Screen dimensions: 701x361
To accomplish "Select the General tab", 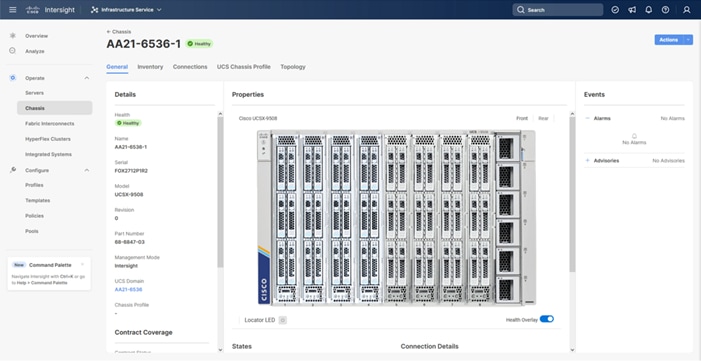I will coord(117,67).
